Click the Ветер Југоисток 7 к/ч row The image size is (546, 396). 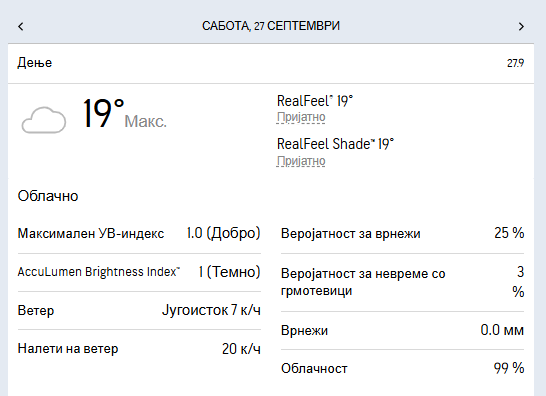(139, 310)
